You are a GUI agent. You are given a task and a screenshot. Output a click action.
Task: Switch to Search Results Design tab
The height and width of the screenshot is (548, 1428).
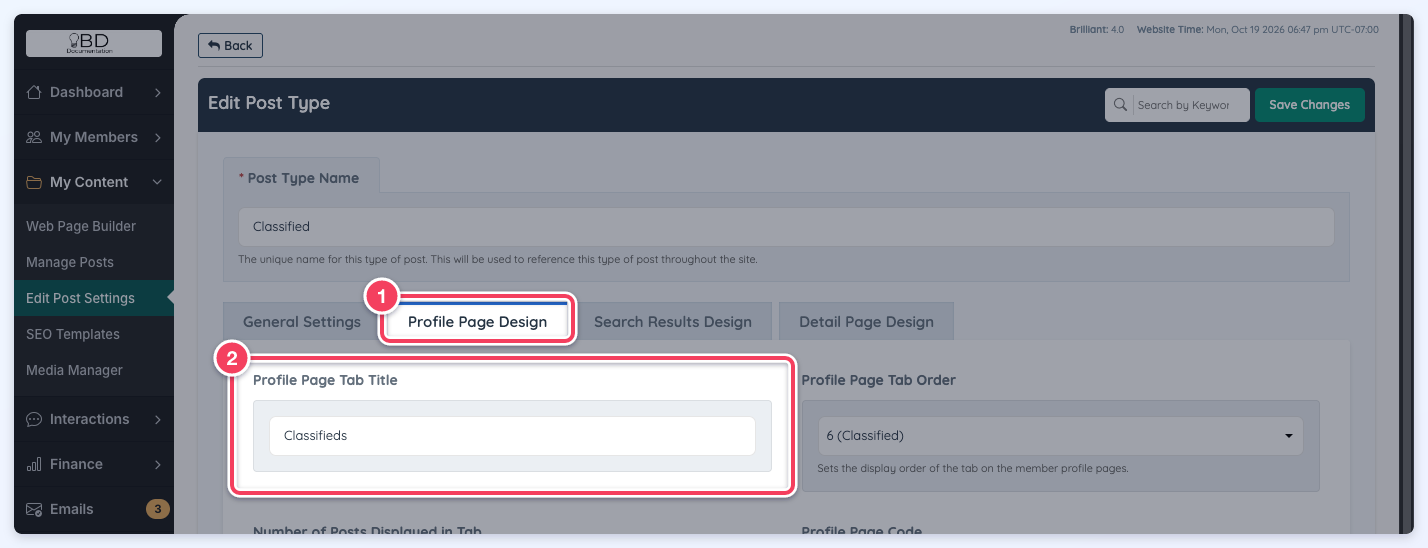[x=673, y=322]
